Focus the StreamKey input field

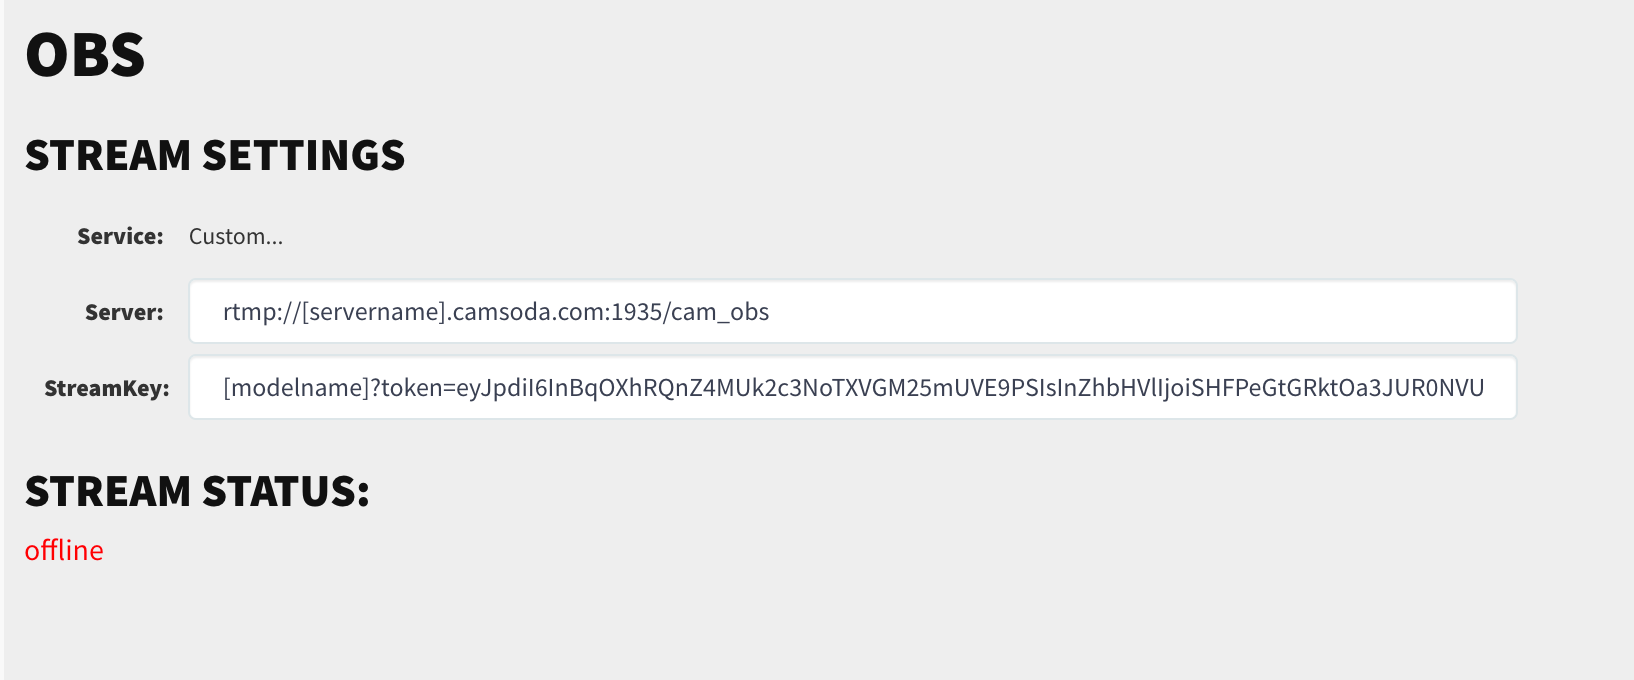(x=852, y=388)
